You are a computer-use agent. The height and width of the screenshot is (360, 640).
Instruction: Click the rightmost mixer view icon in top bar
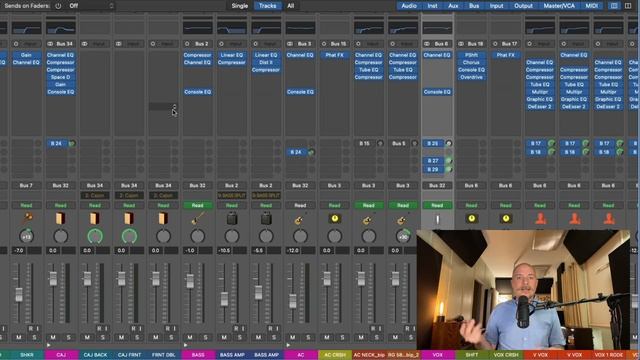628,6
